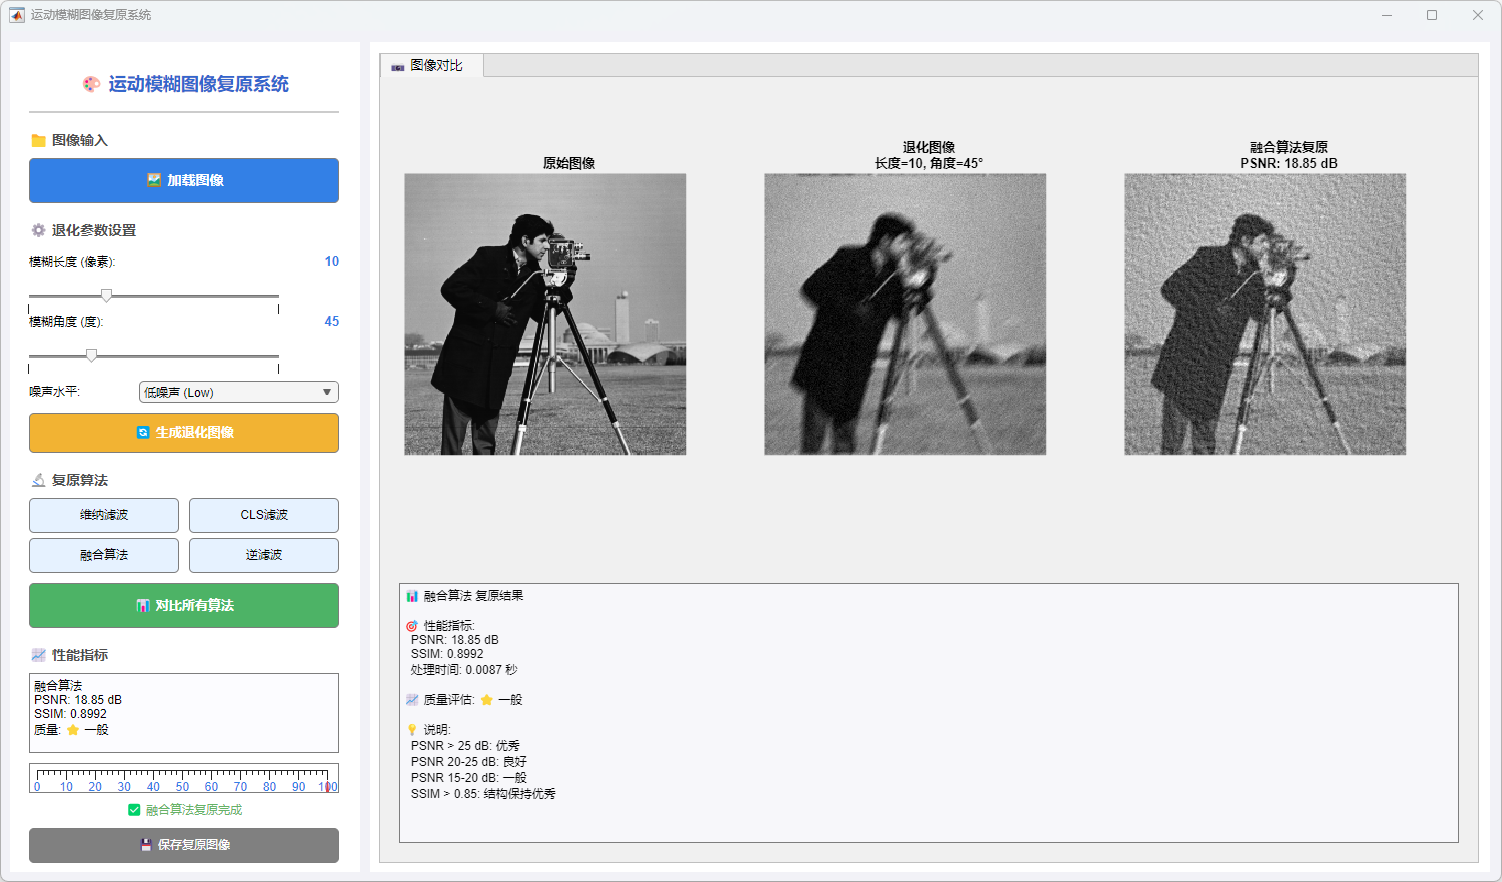
Task: Switch to the 图像对比 tab
Action: click(431, 66)
